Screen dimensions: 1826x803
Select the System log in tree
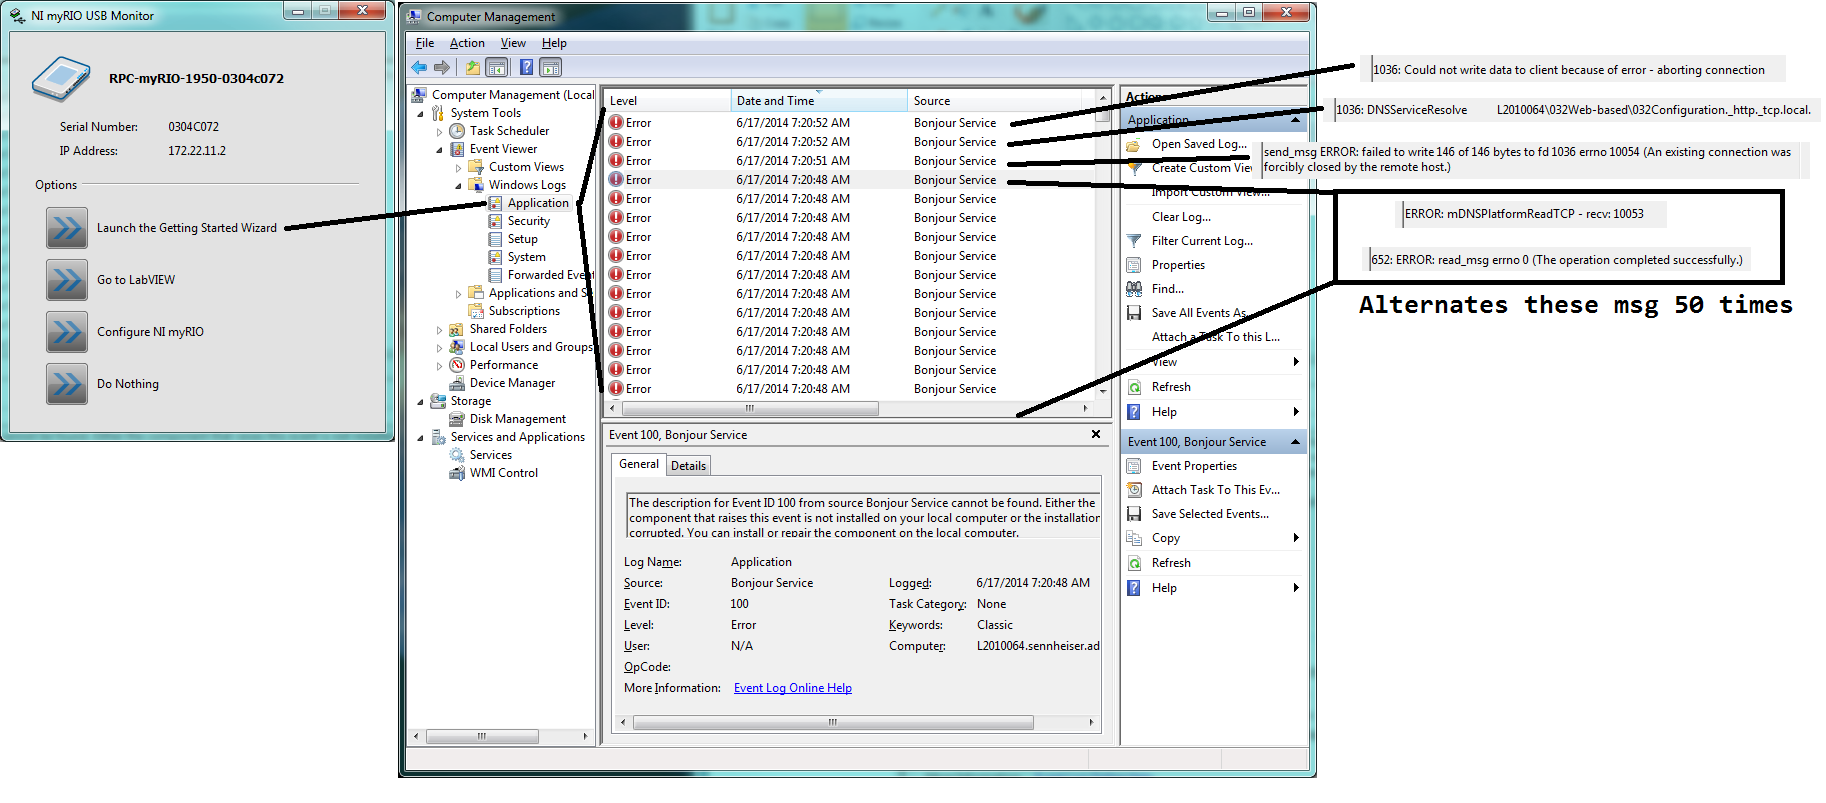526,257
